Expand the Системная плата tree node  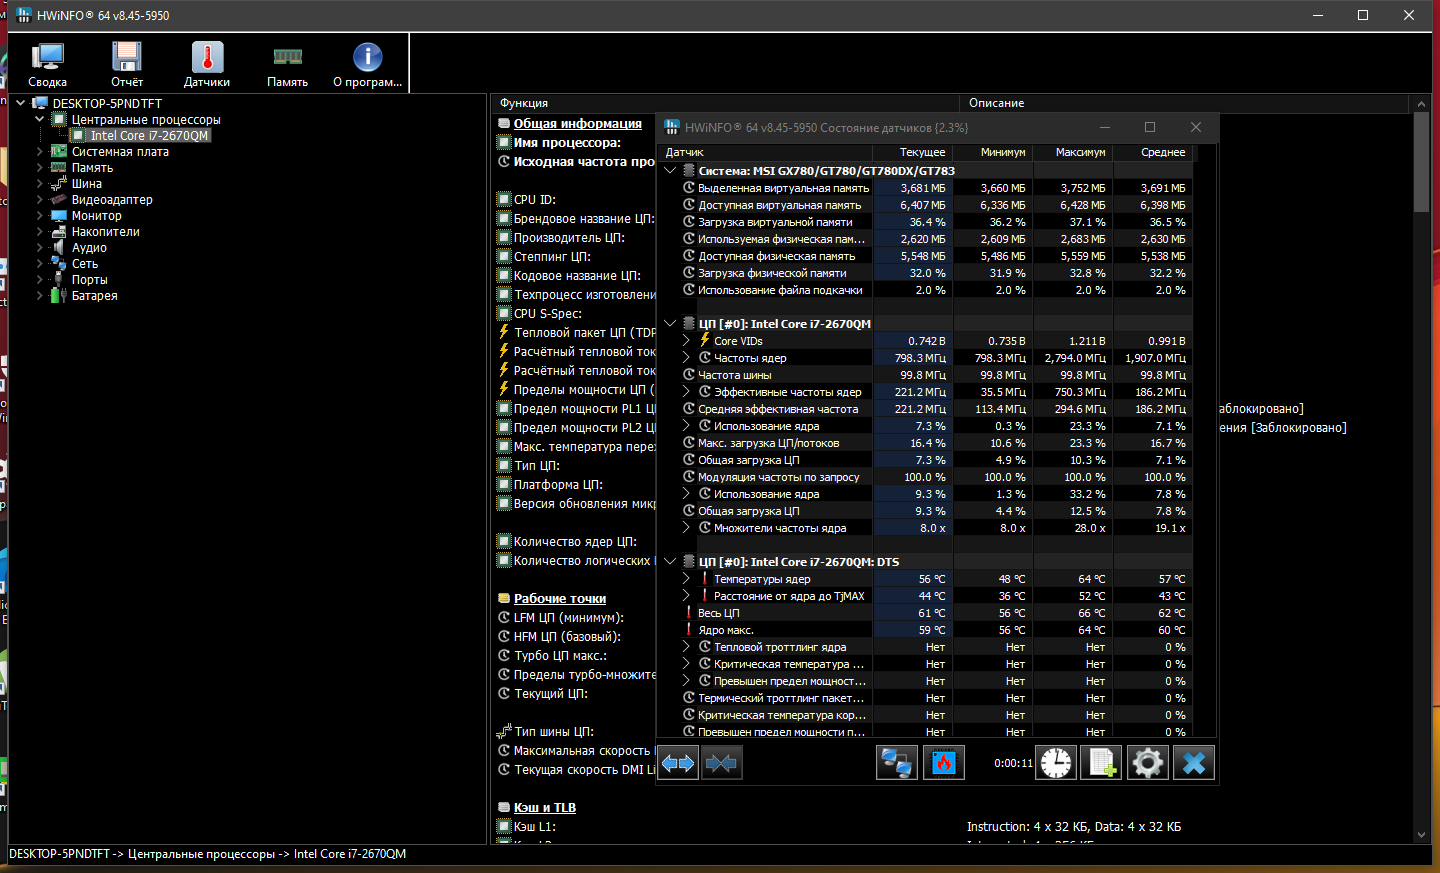40,152
